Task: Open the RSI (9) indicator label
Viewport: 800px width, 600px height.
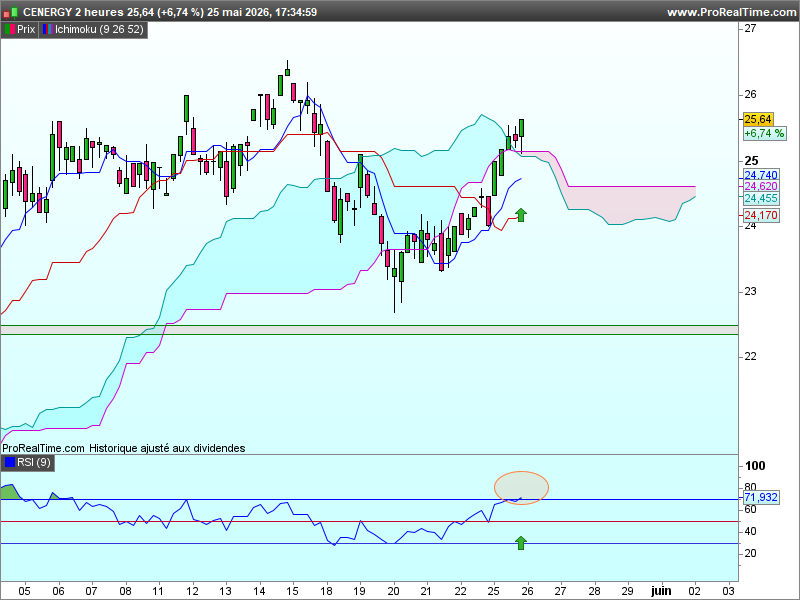Action: pos(28,463)
